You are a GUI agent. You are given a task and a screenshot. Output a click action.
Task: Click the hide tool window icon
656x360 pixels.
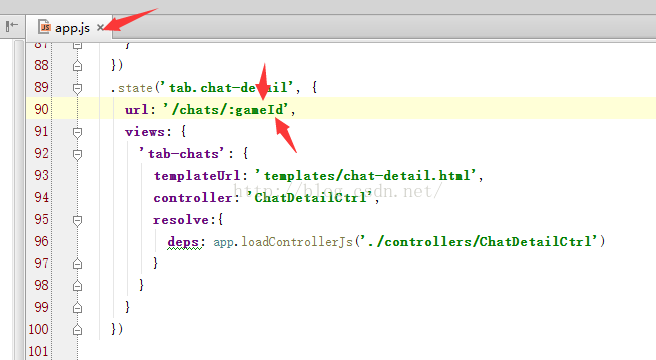coord(12,26)
